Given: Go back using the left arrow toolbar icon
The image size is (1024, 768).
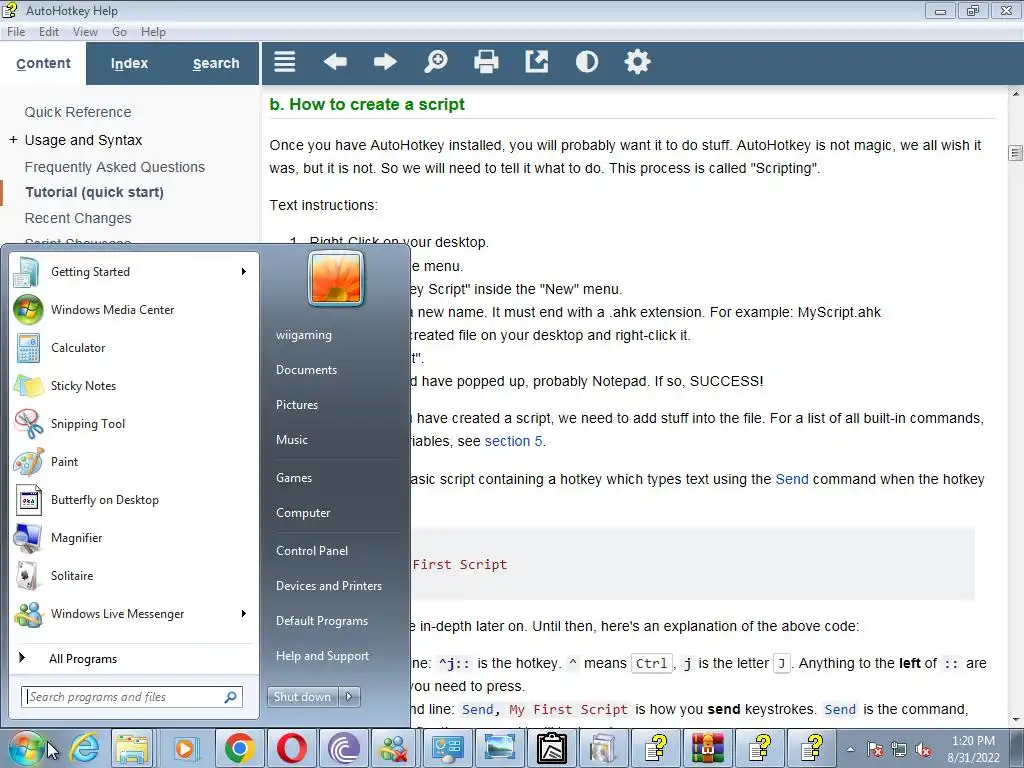Looking at the screenshot, I should tap(335, 62).
